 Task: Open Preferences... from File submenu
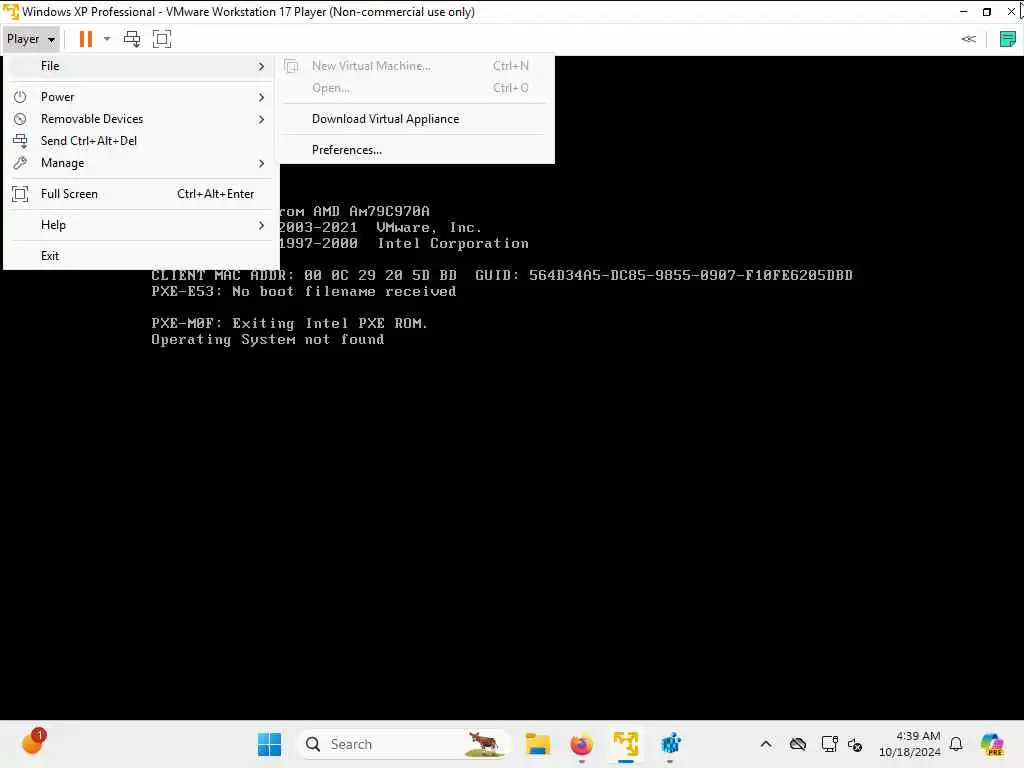pos(417,150)
